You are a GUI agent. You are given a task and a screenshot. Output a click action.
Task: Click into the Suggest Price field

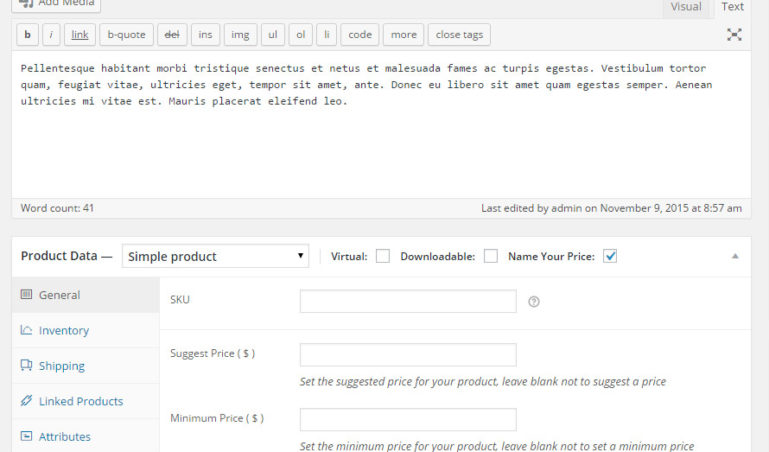(408, 354)
